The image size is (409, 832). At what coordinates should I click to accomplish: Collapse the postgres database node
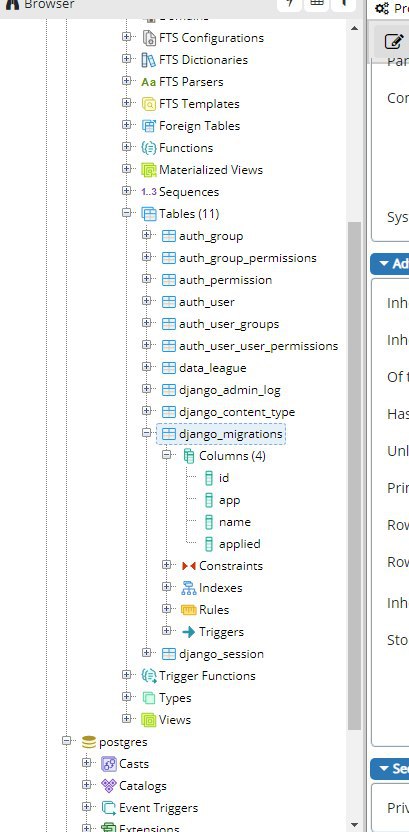pos(66,741)
